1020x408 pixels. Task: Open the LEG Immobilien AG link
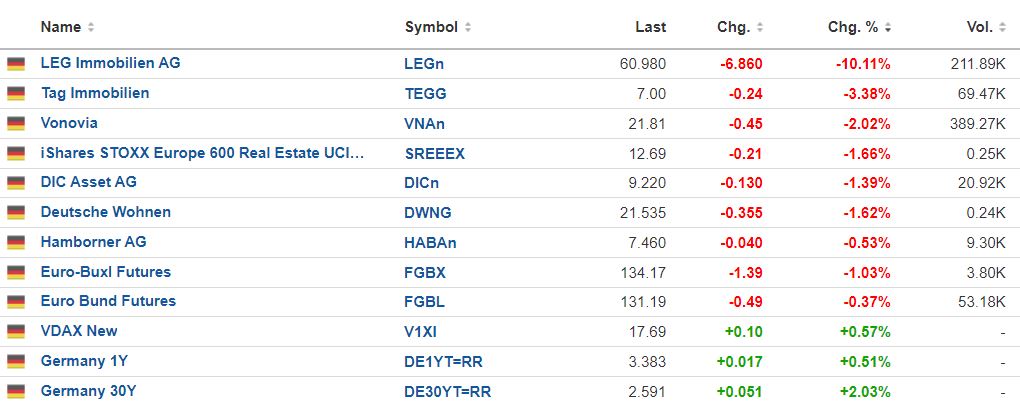[x=110, y=63]
